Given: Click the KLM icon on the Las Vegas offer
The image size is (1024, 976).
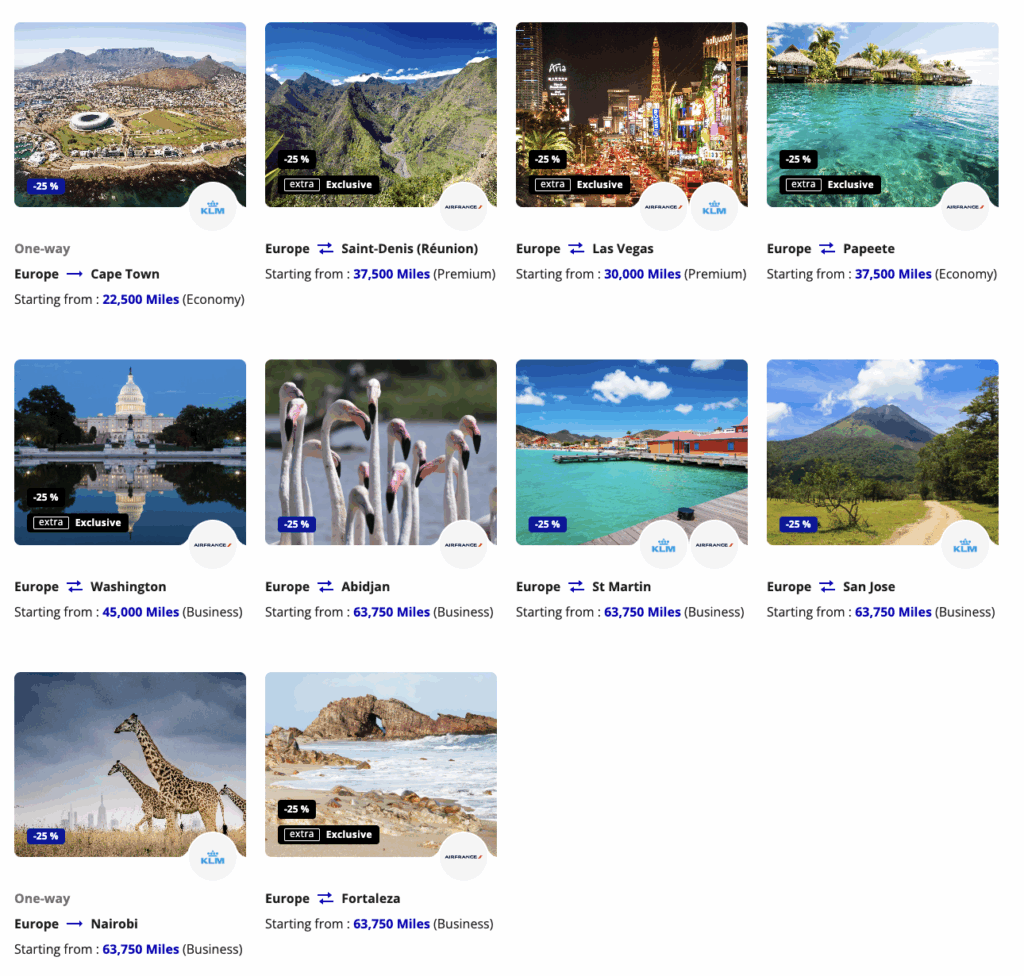Looking at the screenshot, I should coord(716,206).
